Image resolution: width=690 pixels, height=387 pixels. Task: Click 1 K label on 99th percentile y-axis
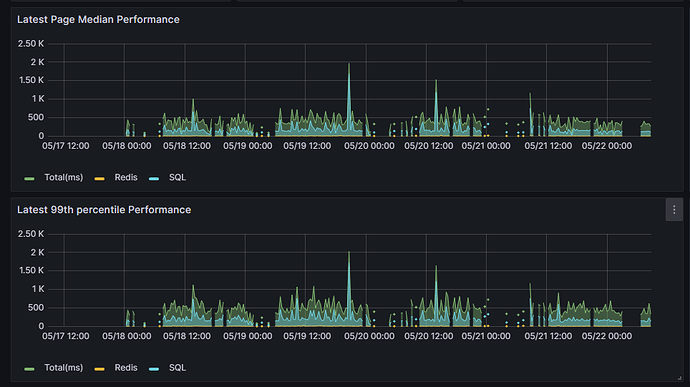pos(38,289)
